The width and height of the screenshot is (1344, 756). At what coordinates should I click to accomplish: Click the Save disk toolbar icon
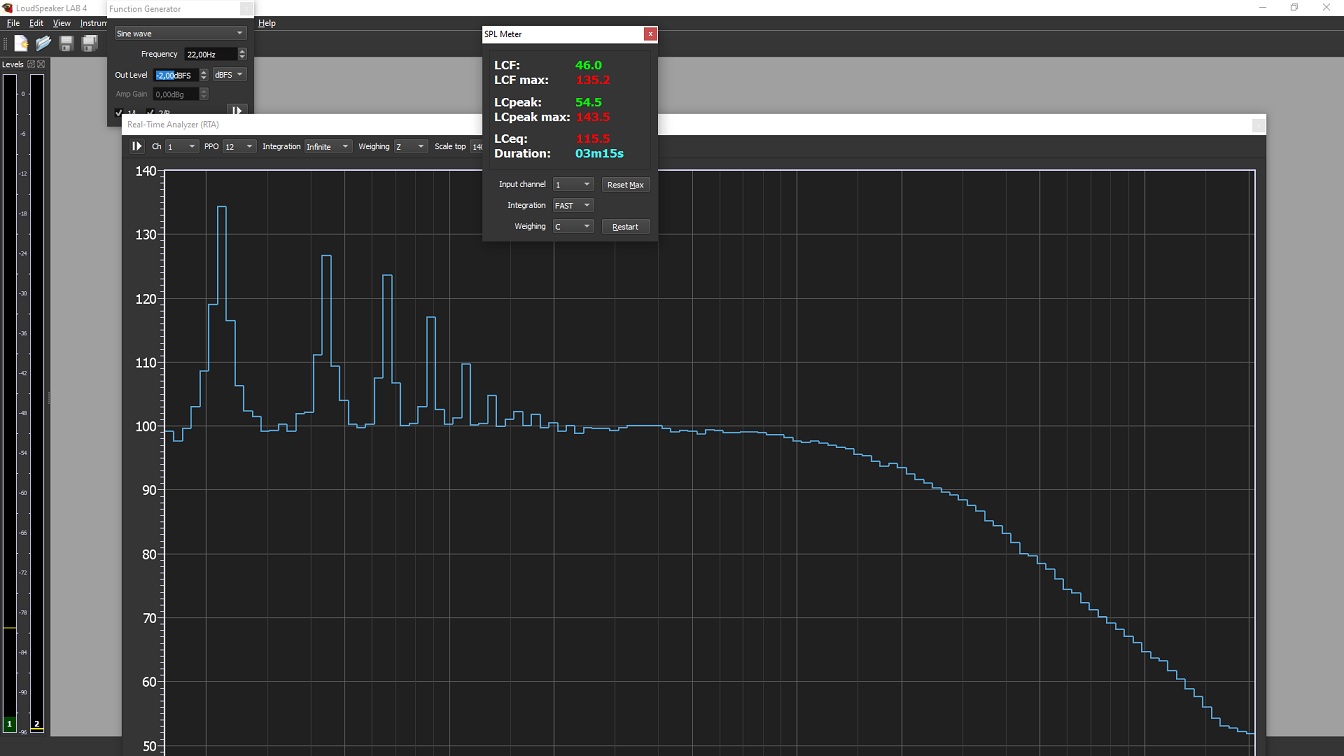66,44
